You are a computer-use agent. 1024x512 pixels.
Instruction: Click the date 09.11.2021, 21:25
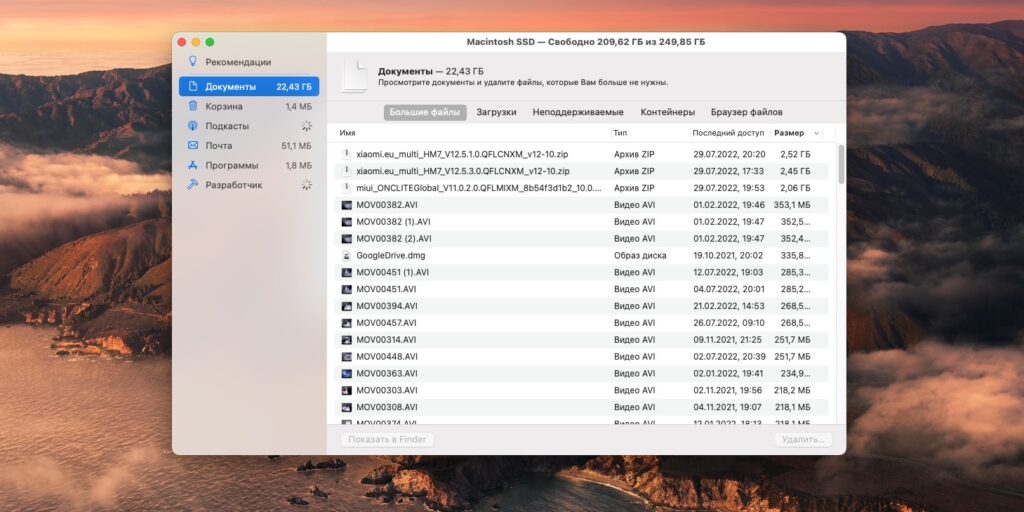[729, 340]
